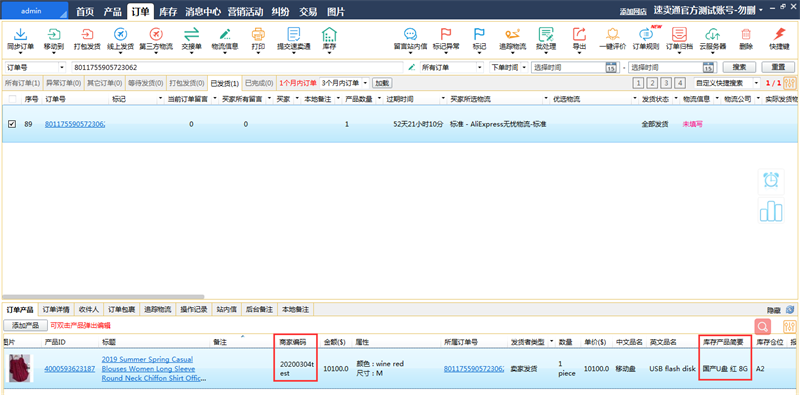Click the 添加产品 add product button
Image resolution: width=800 pixels, height=395 pixels.
pos(26,325)
